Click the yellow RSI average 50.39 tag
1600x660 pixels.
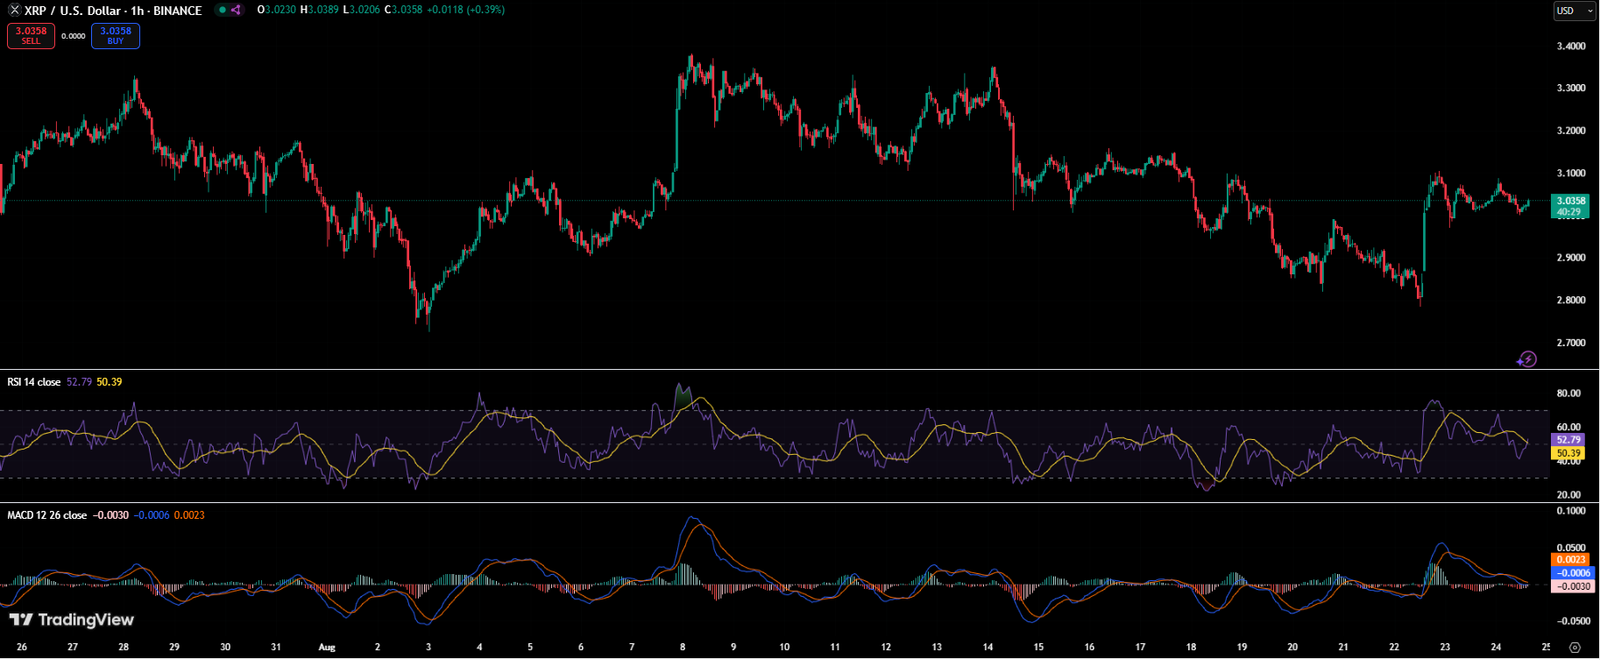[1568, 453]
